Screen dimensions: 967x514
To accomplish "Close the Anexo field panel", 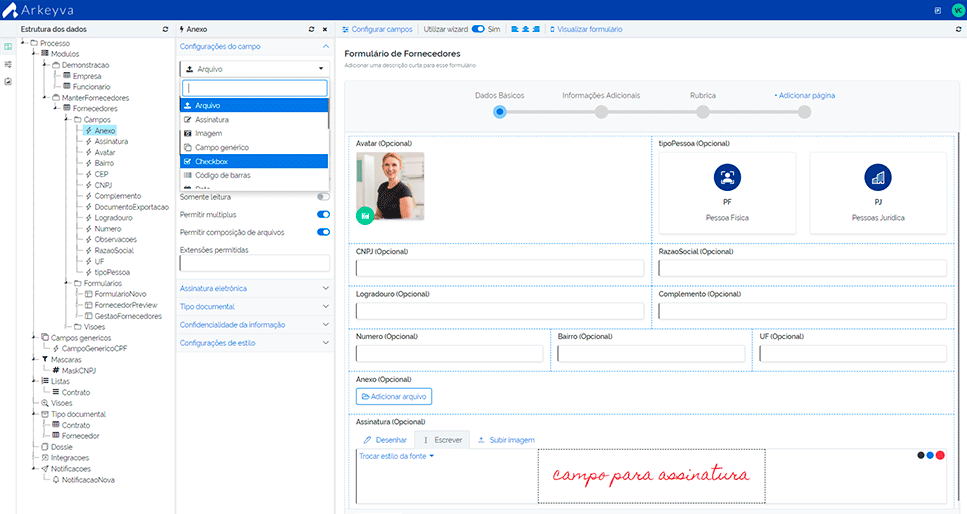I will click(324, 30).
